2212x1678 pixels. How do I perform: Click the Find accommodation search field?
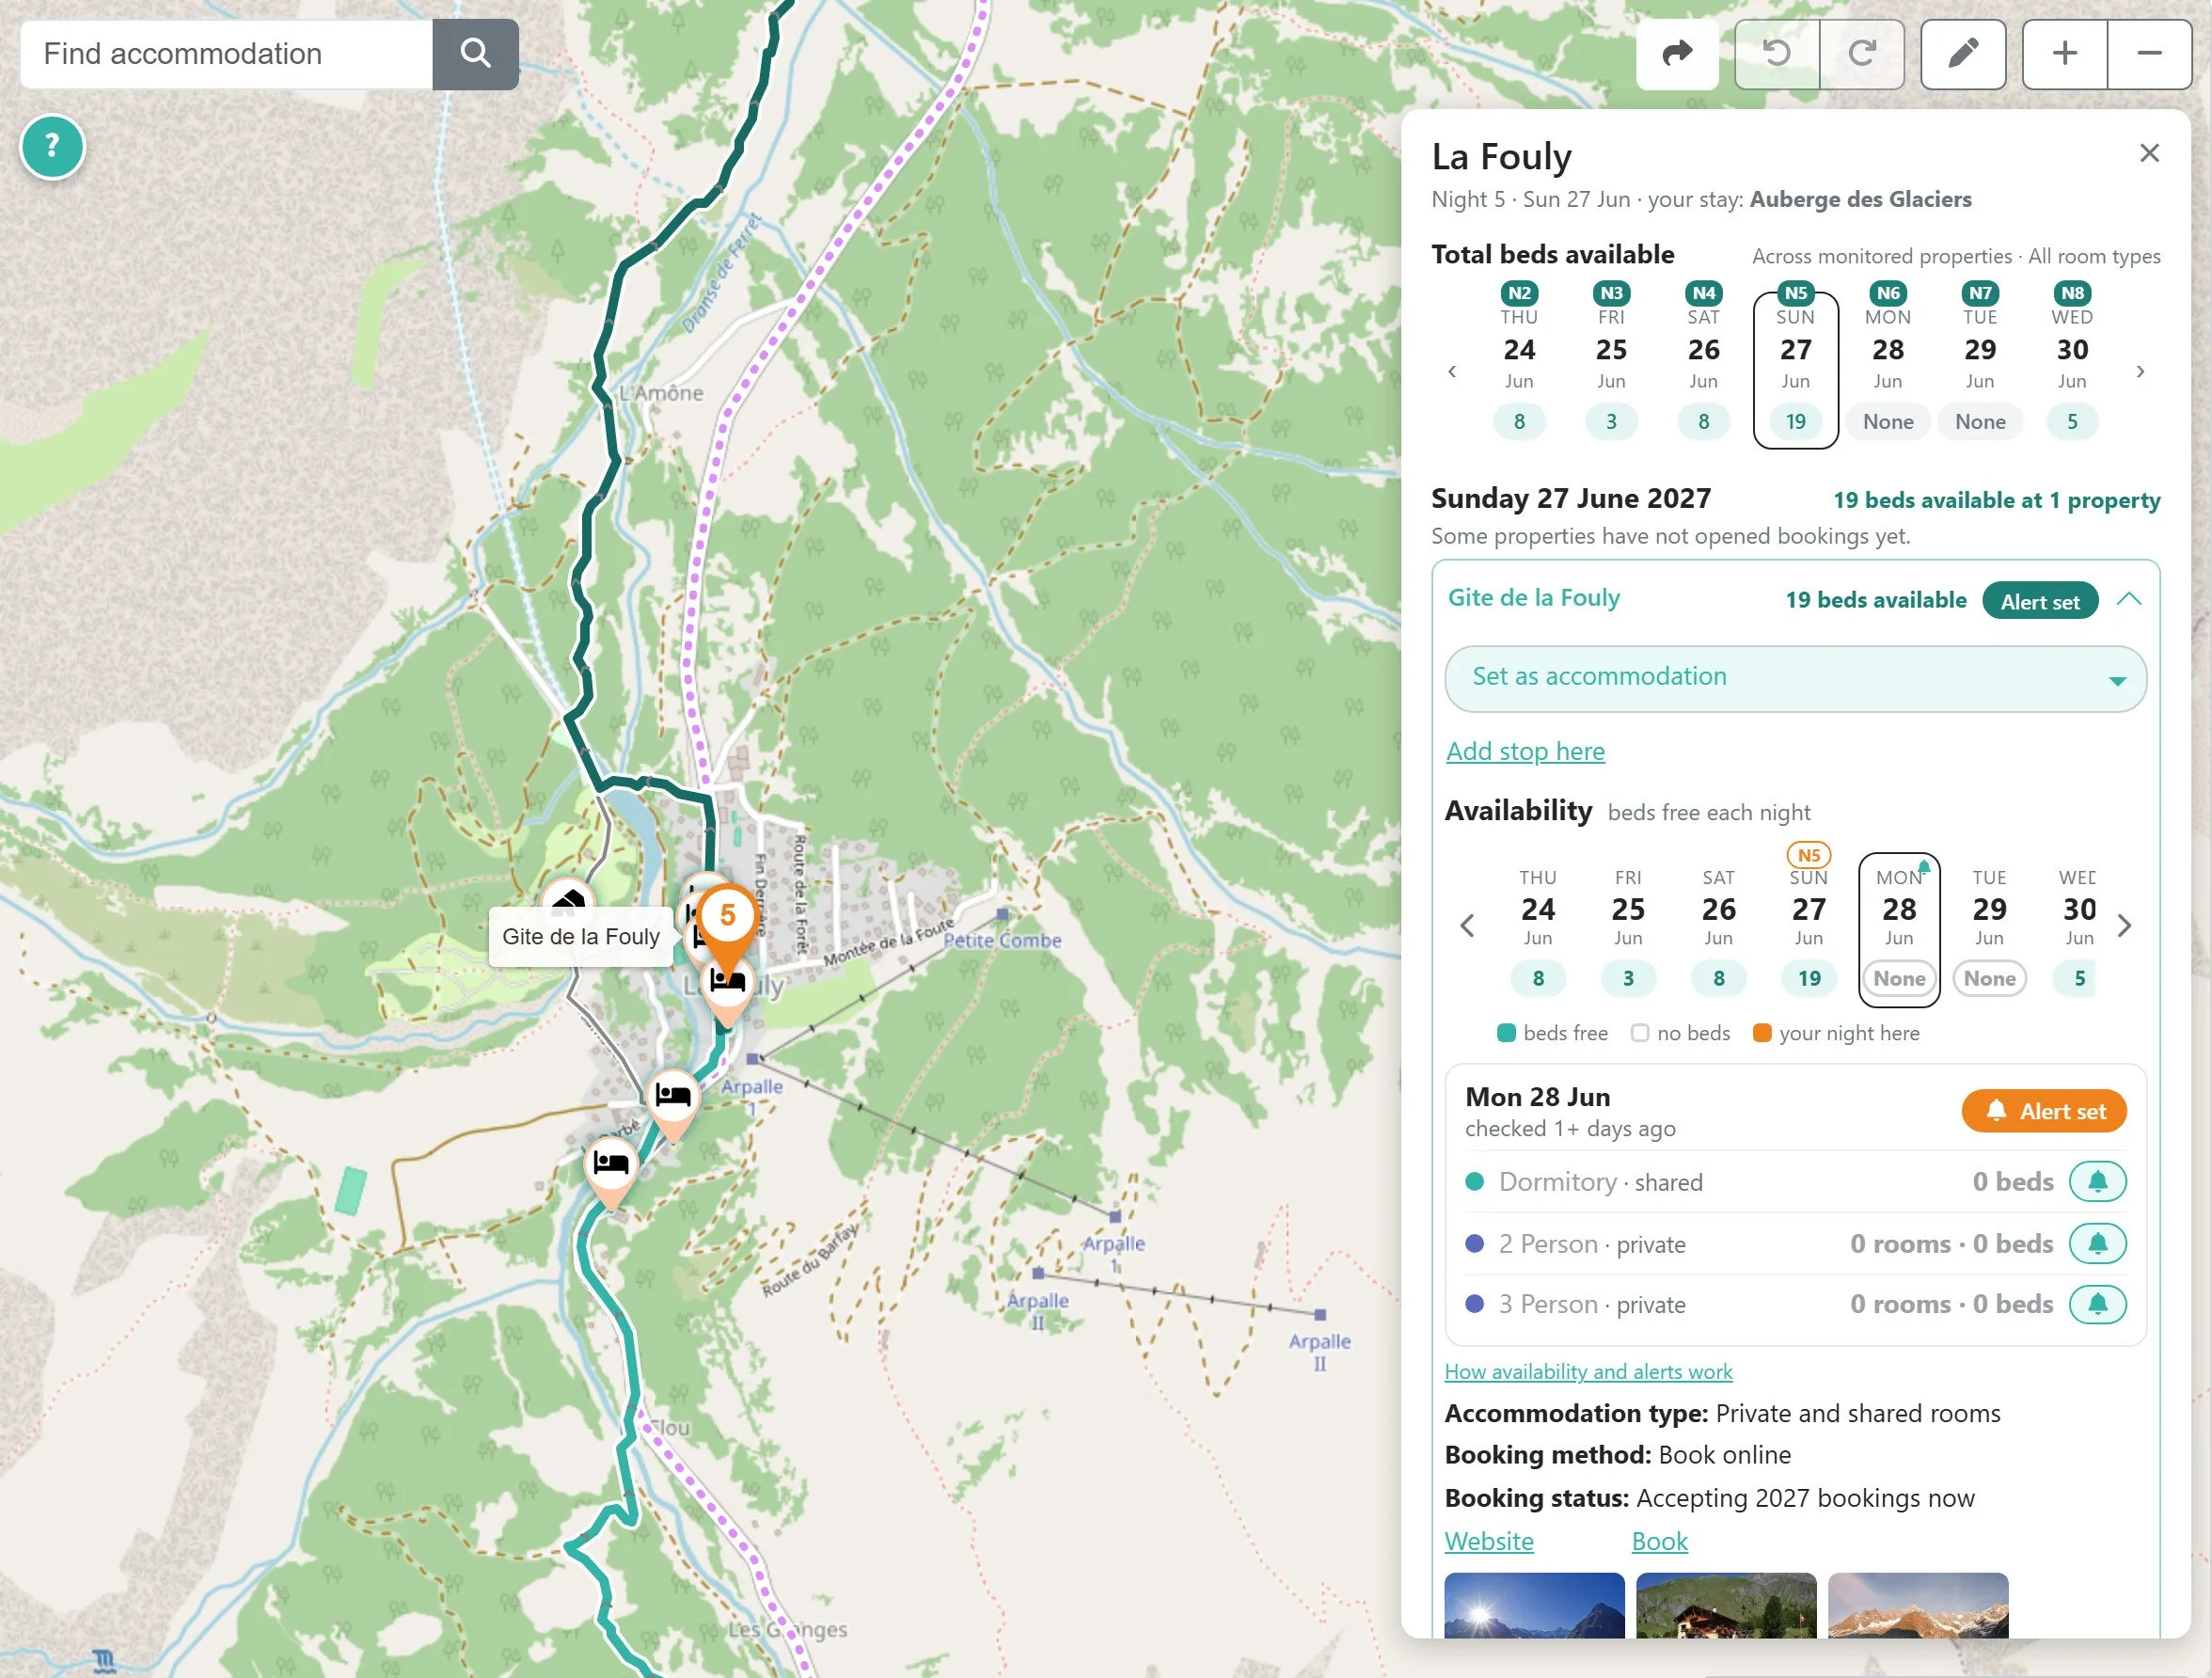pyautogui.click(x=227, y=54)
